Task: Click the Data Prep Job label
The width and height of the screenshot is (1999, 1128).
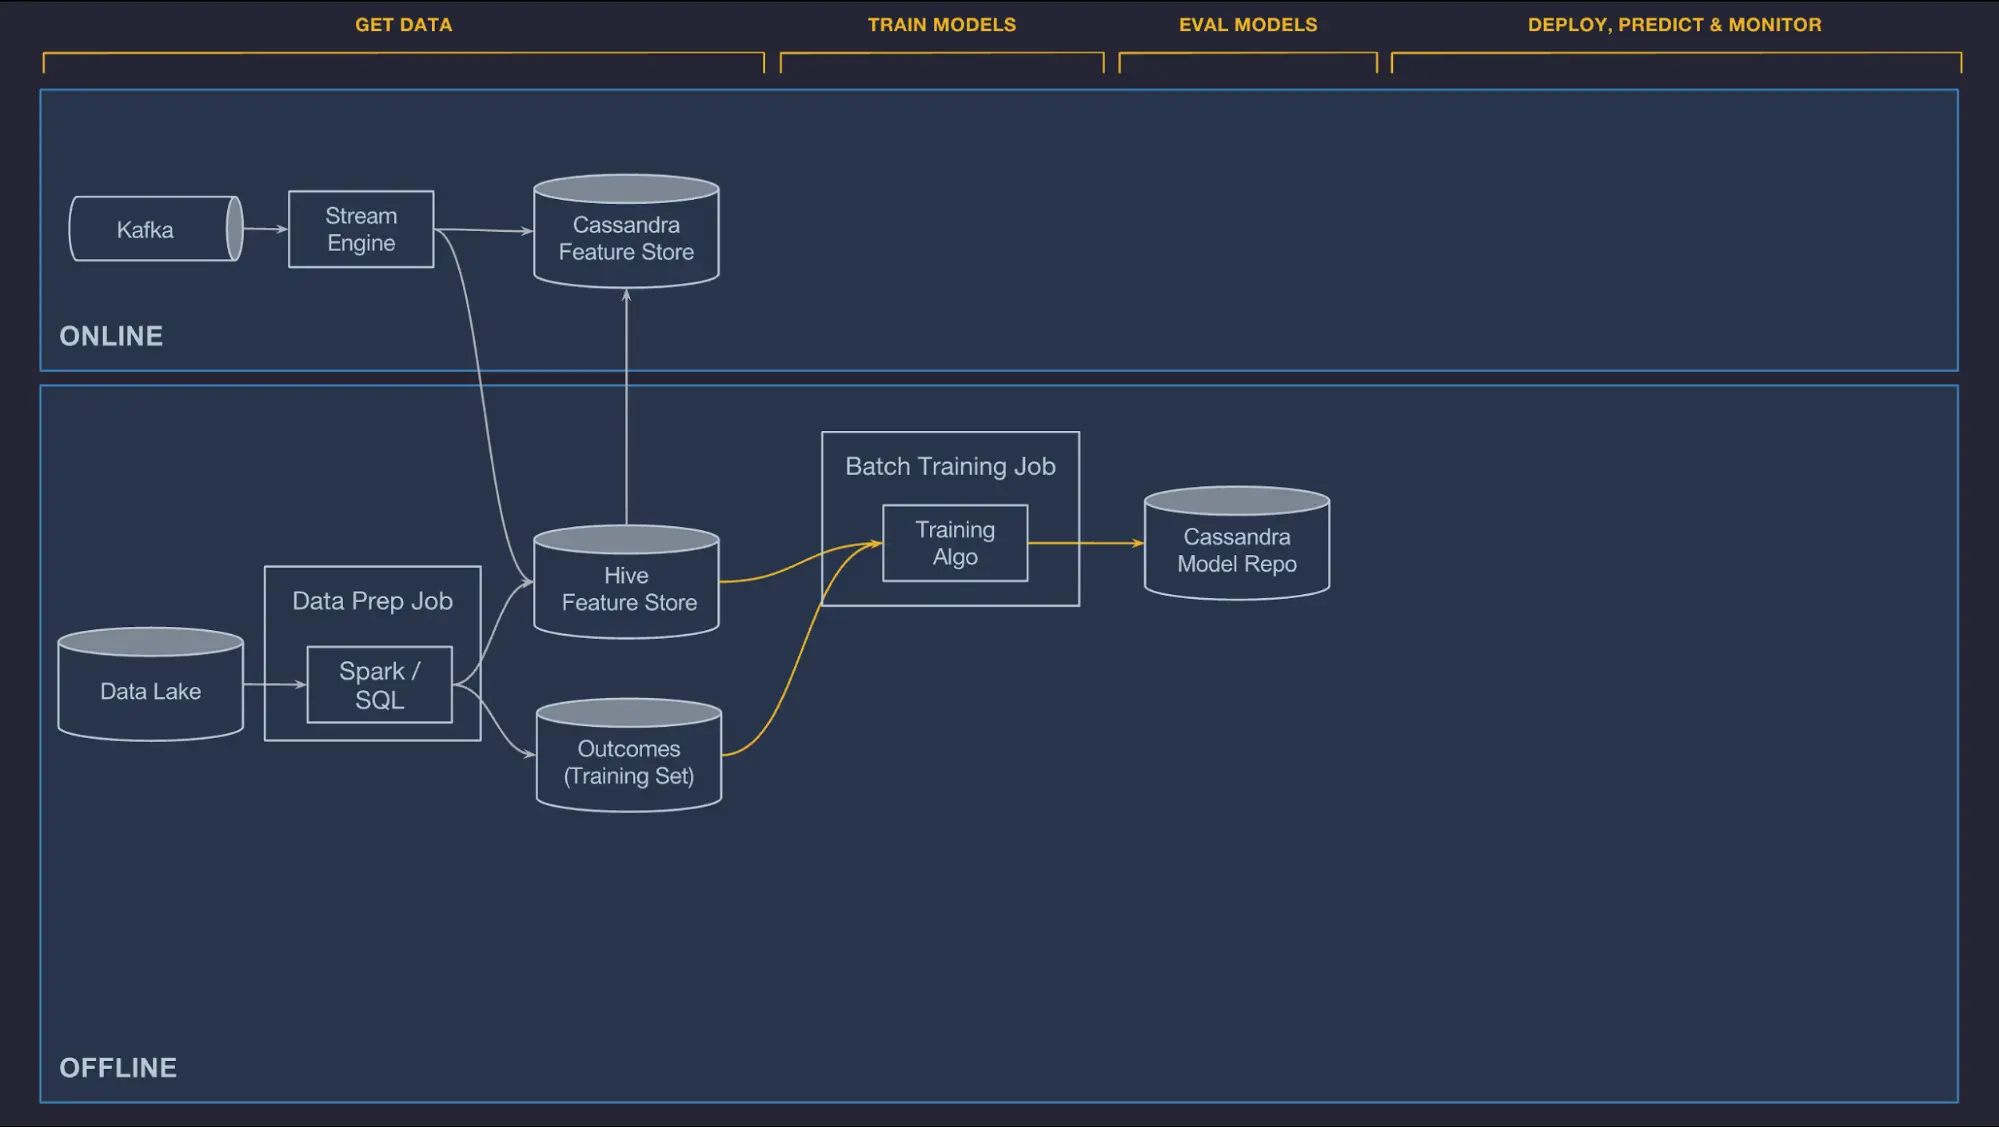Action: click(x=372, y=601)
